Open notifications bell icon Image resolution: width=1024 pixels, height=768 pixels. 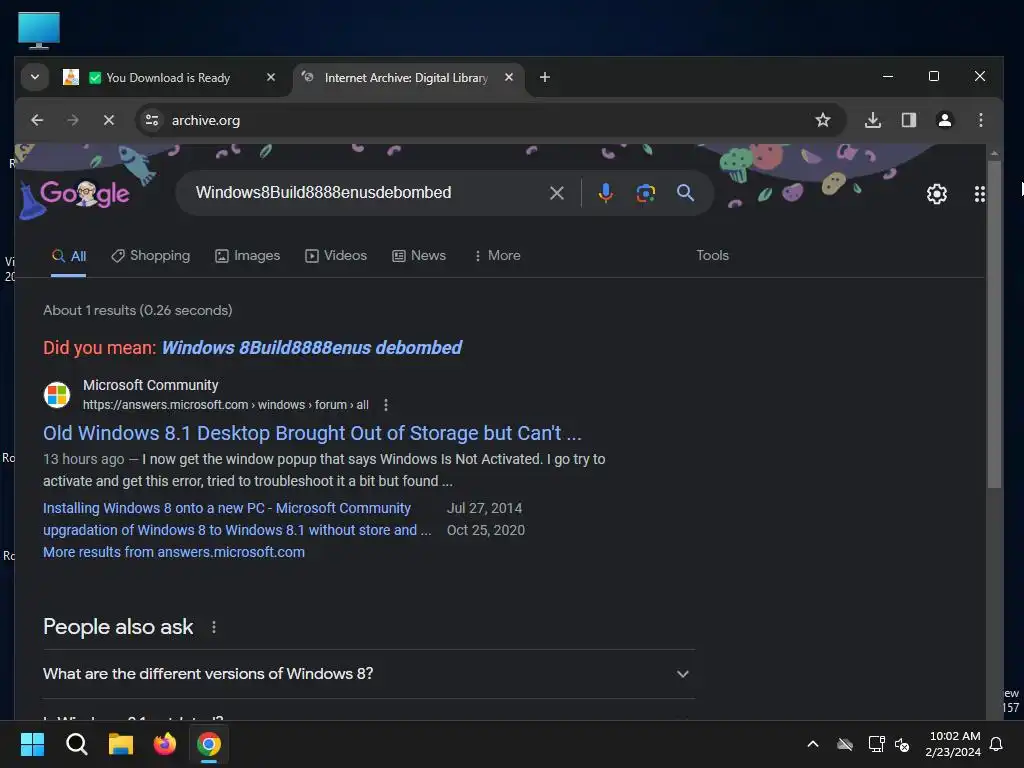(x=997, y=744)
